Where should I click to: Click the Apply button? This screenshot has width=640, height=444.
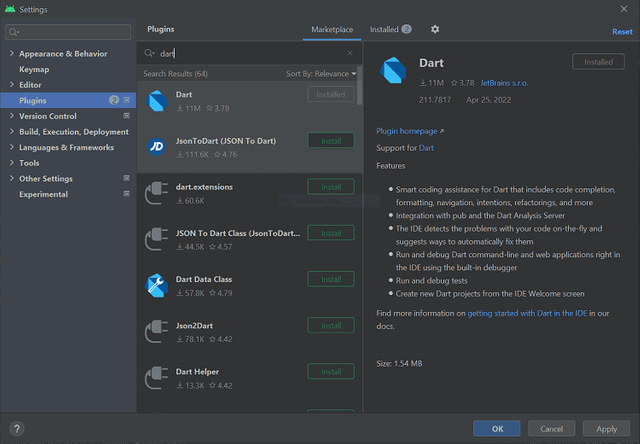606,428
